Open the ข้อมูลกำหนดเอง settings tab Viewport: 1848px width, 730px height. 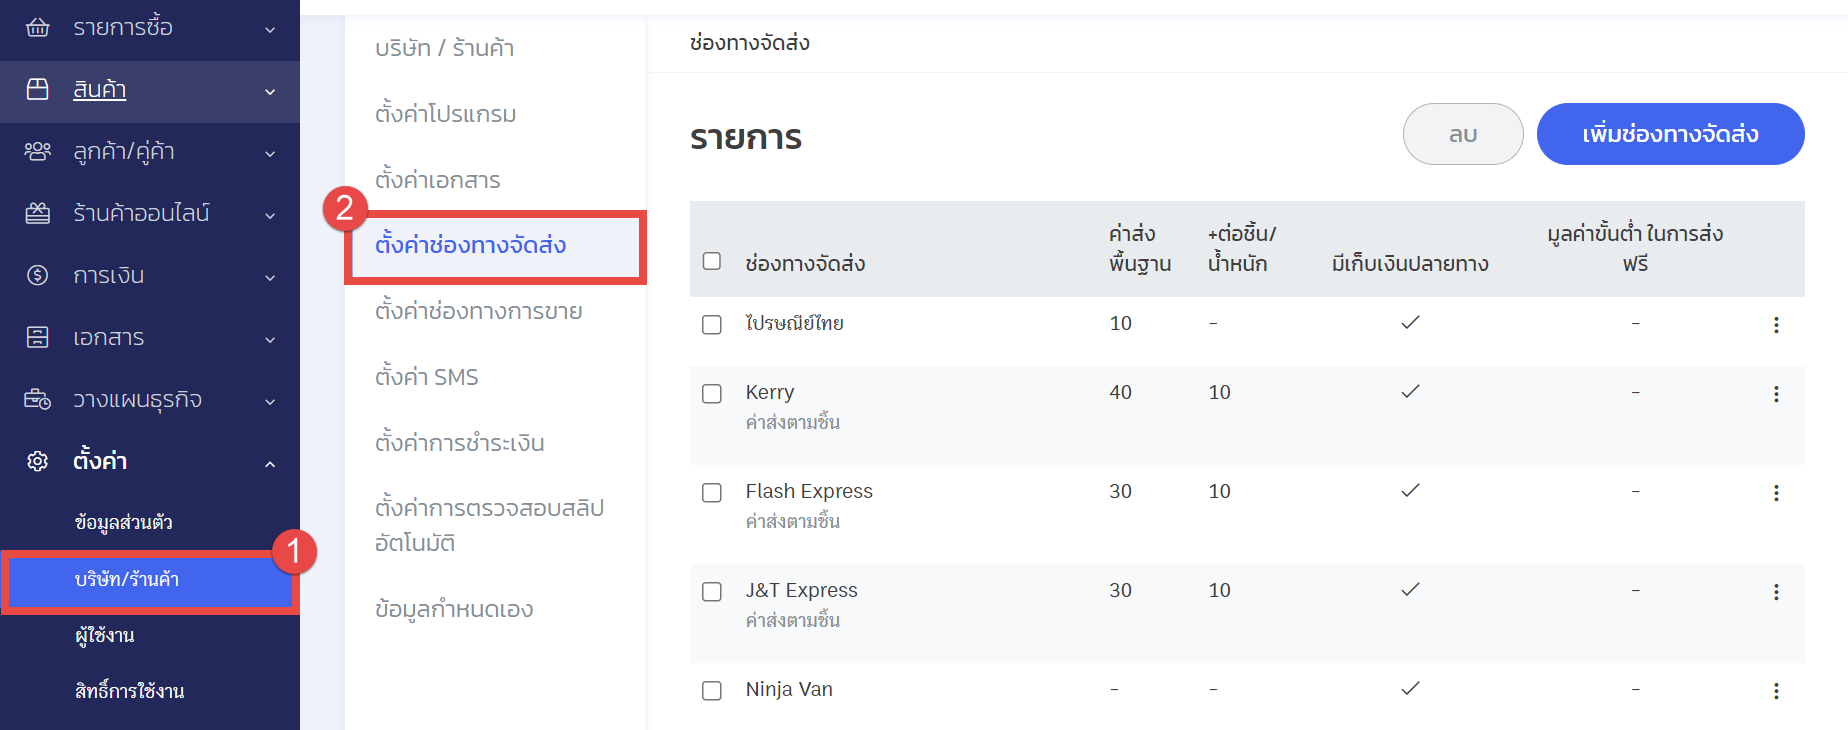[454, 609]
